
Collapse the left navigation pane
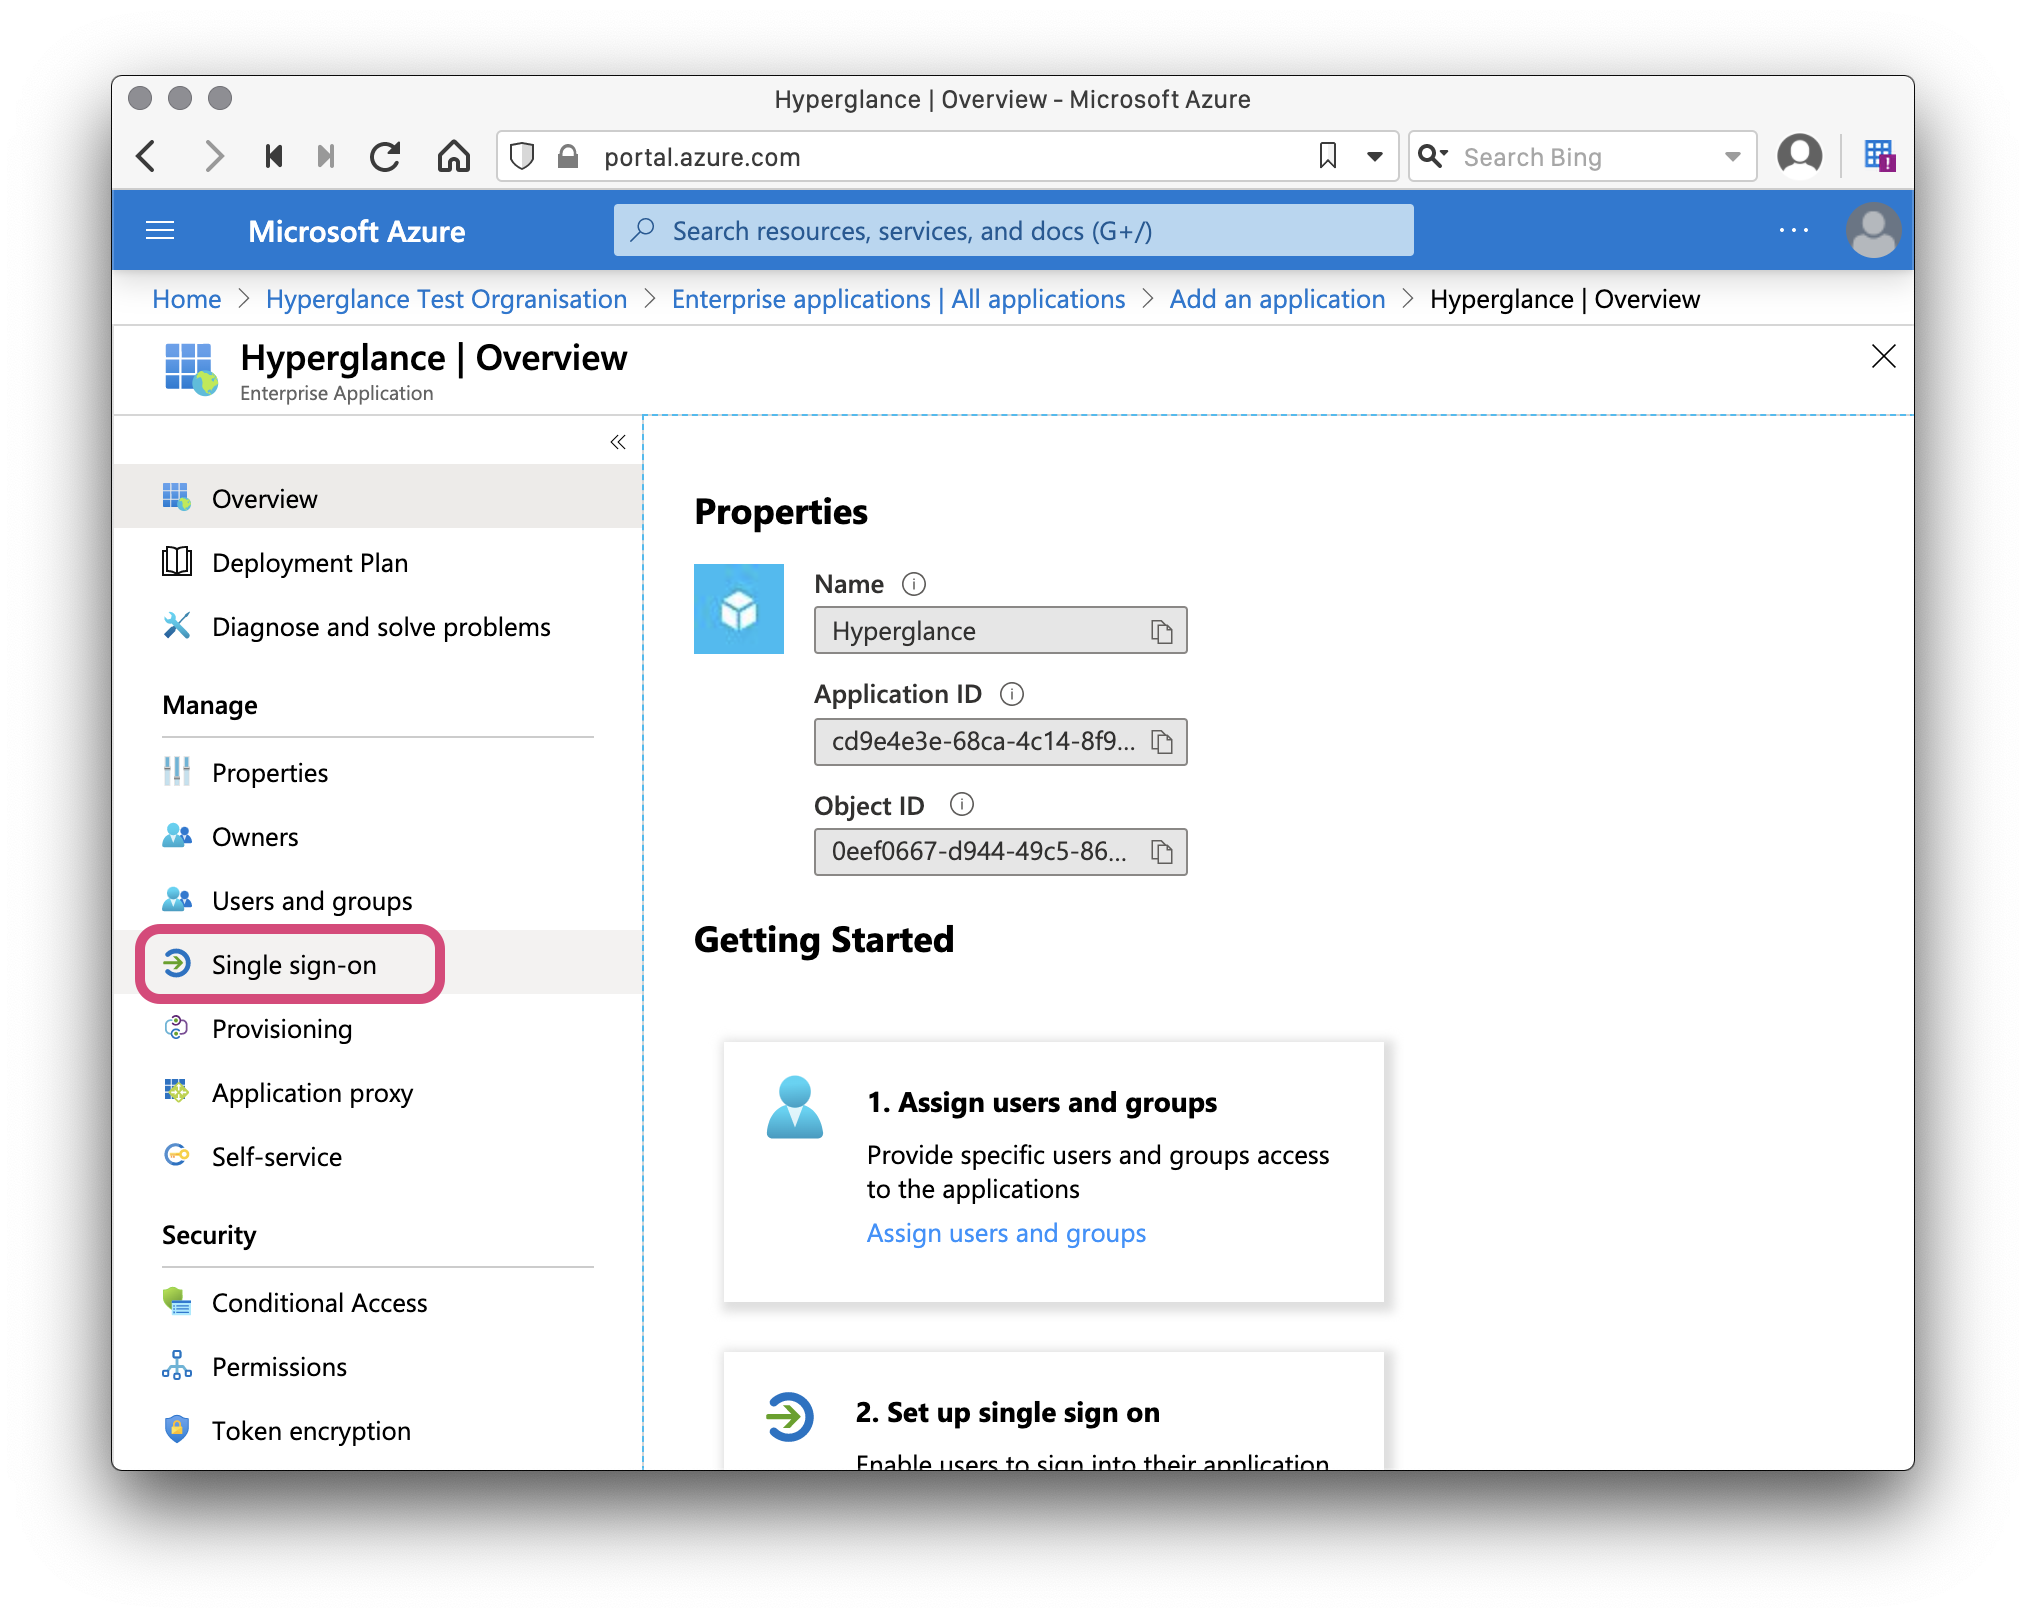coord(617,442)
